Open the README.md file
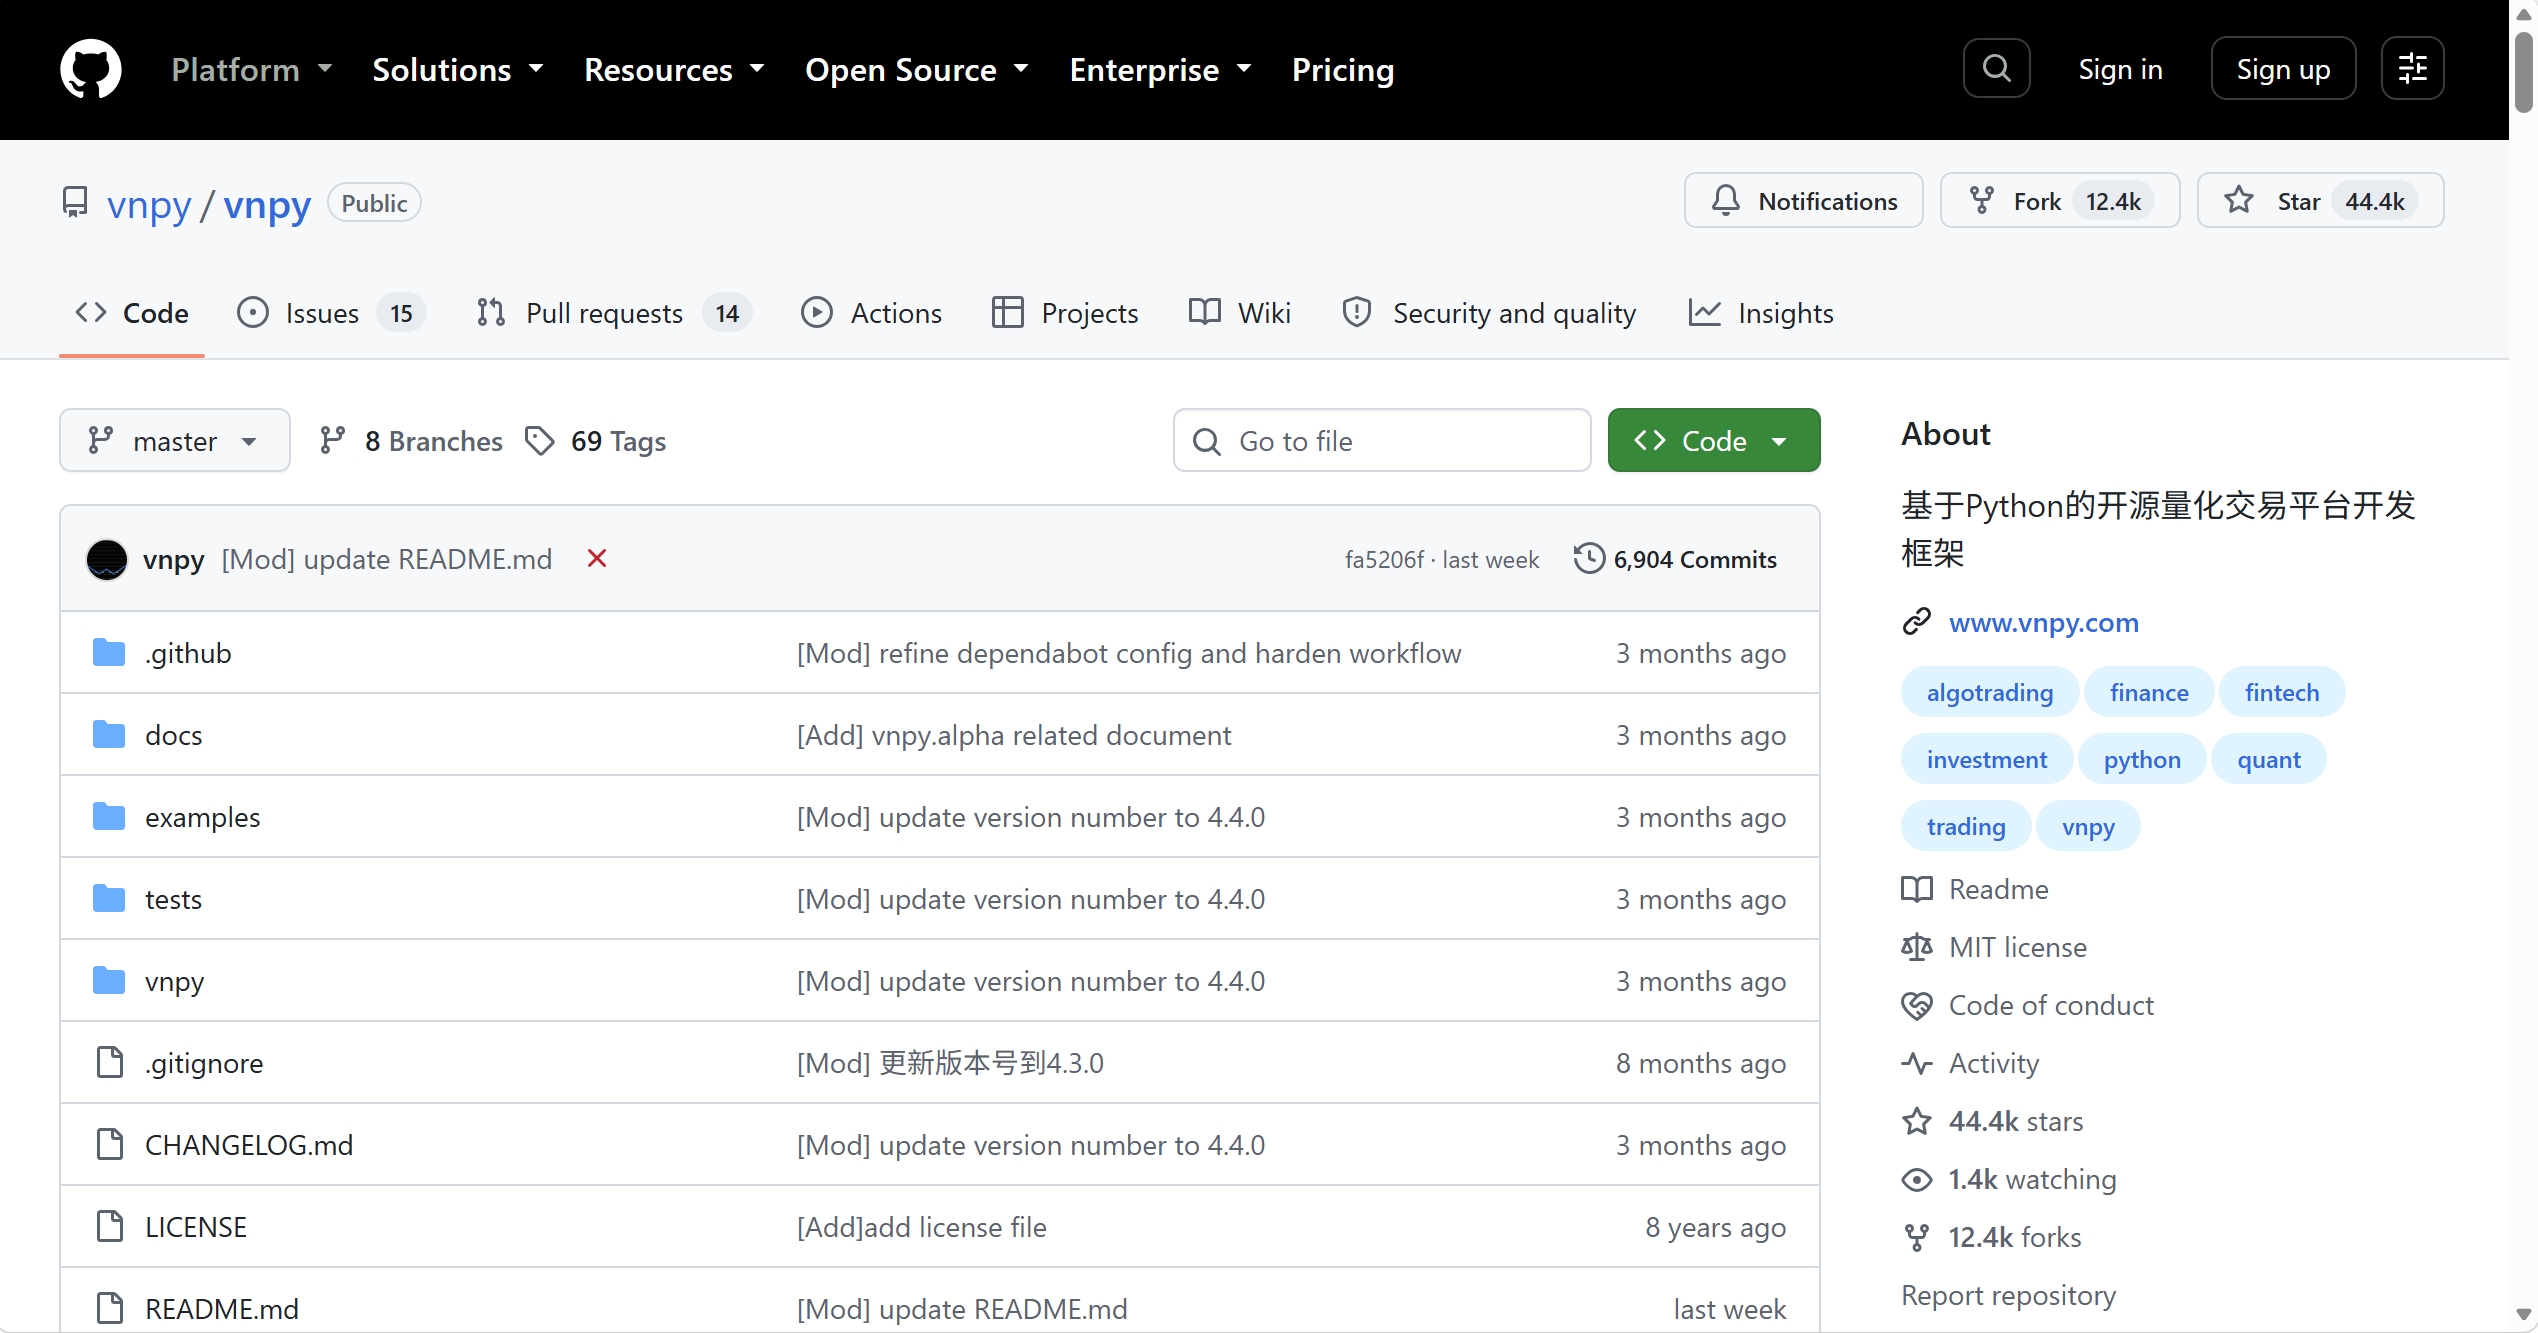This screenshot has height=1333, width=2538. pos(222,1309)
